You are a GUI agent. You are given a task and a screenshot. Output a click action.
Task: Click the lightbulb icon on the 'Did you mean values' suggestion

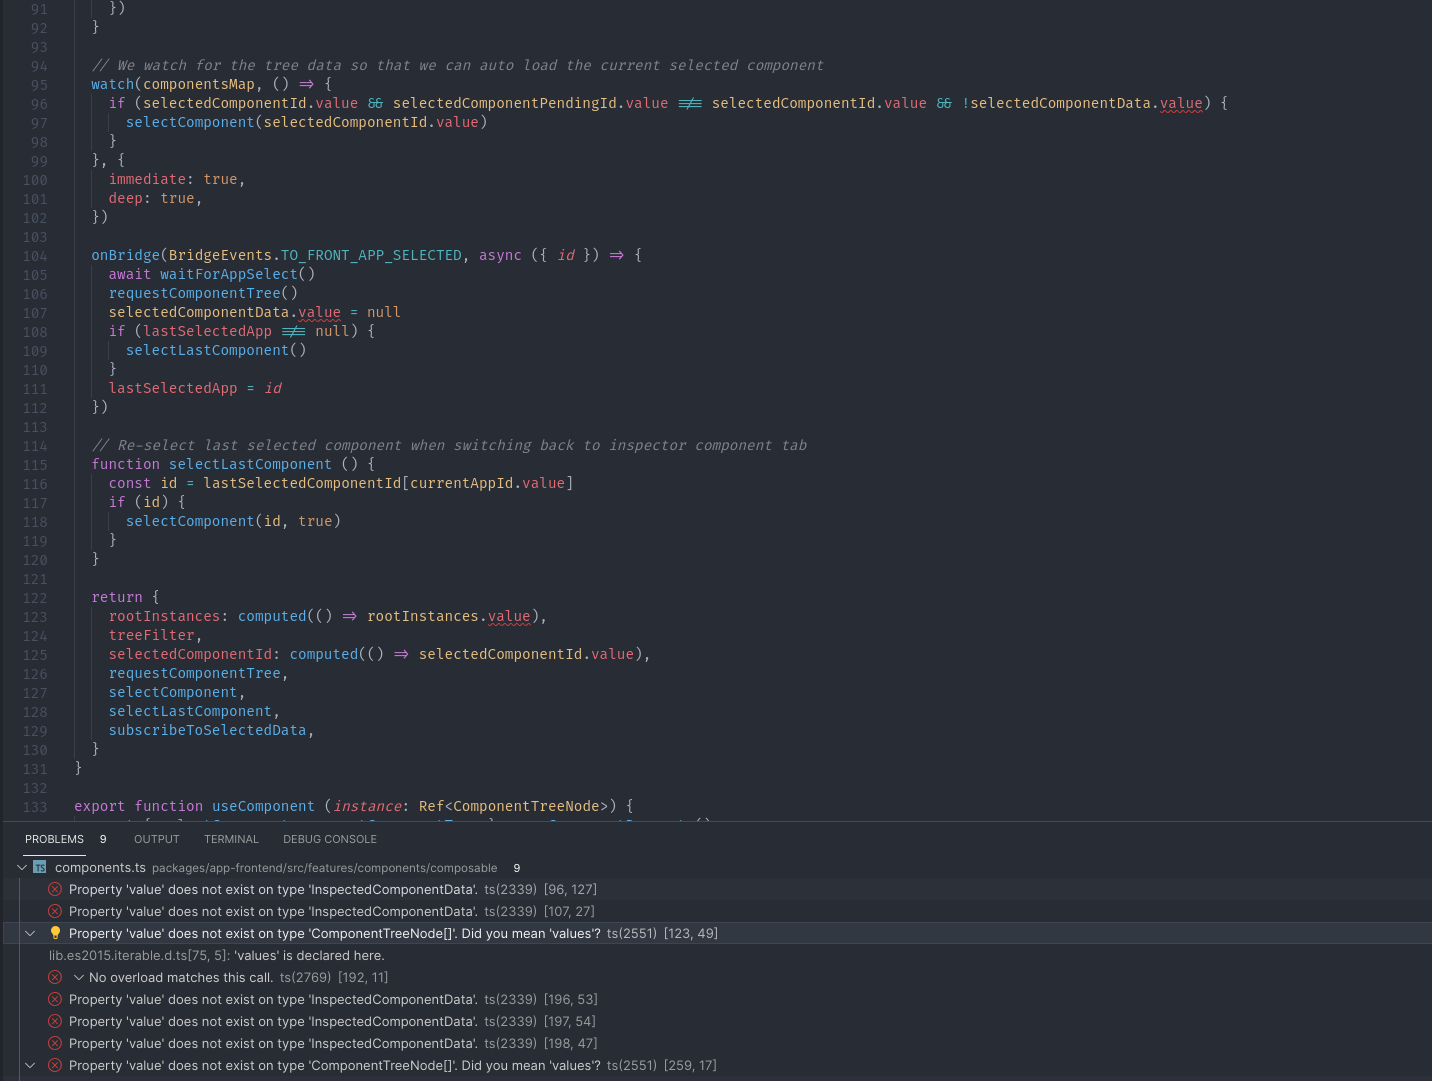pos(55,933)
